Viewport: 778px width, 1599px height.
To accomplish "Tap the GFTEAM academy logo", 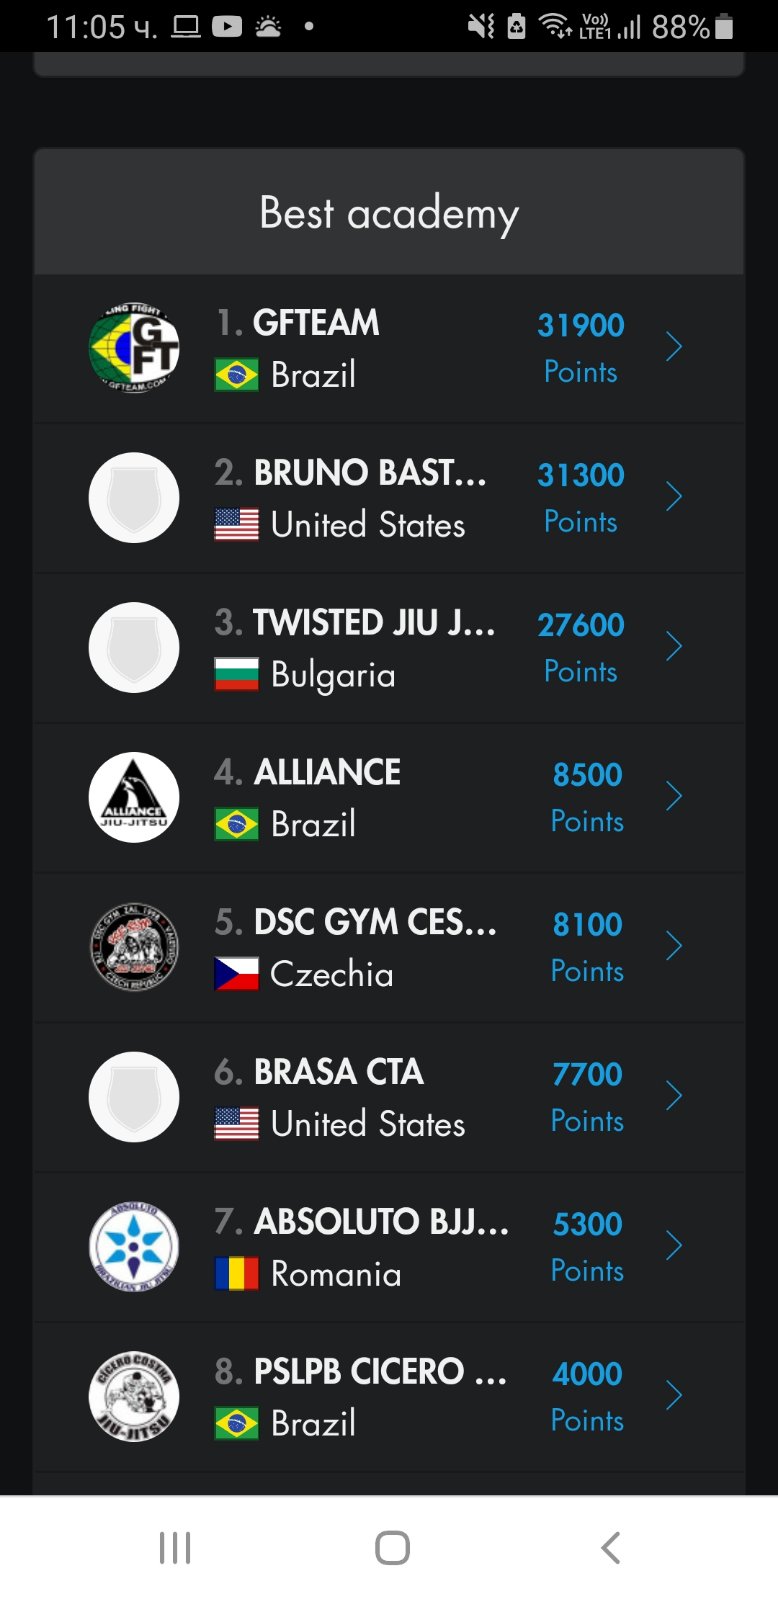I will tap(134, 348).
